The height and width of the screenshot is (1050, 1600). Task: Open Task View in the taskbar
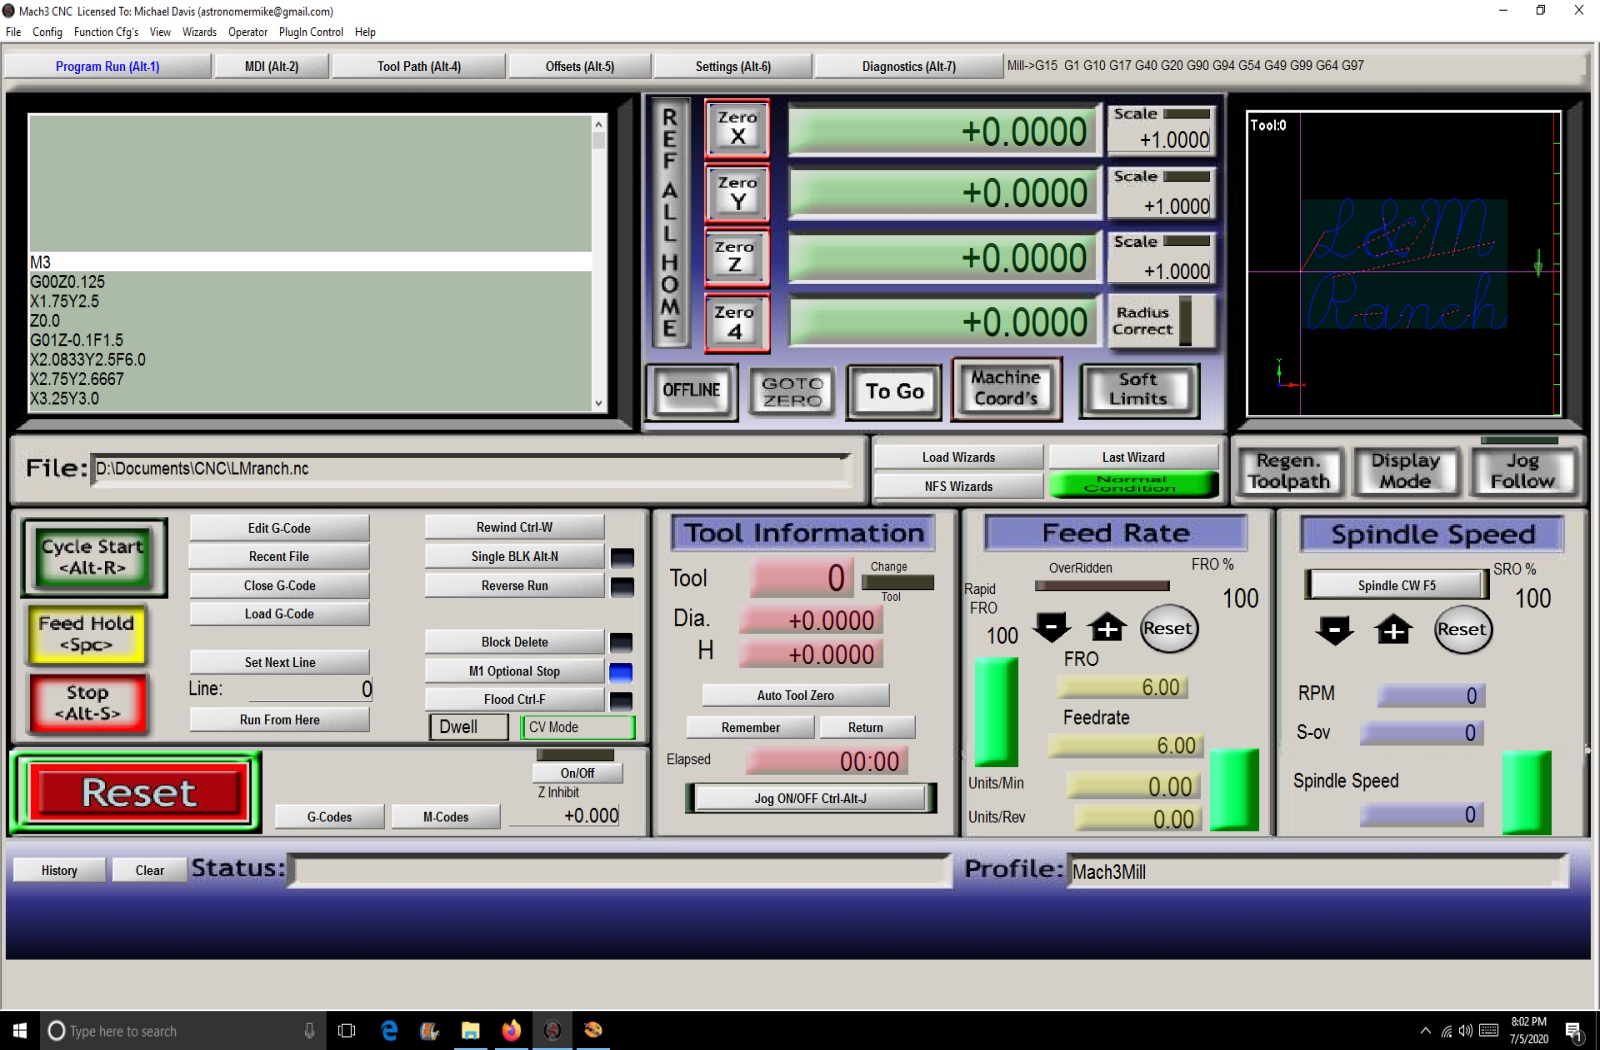pos(347,1030)
